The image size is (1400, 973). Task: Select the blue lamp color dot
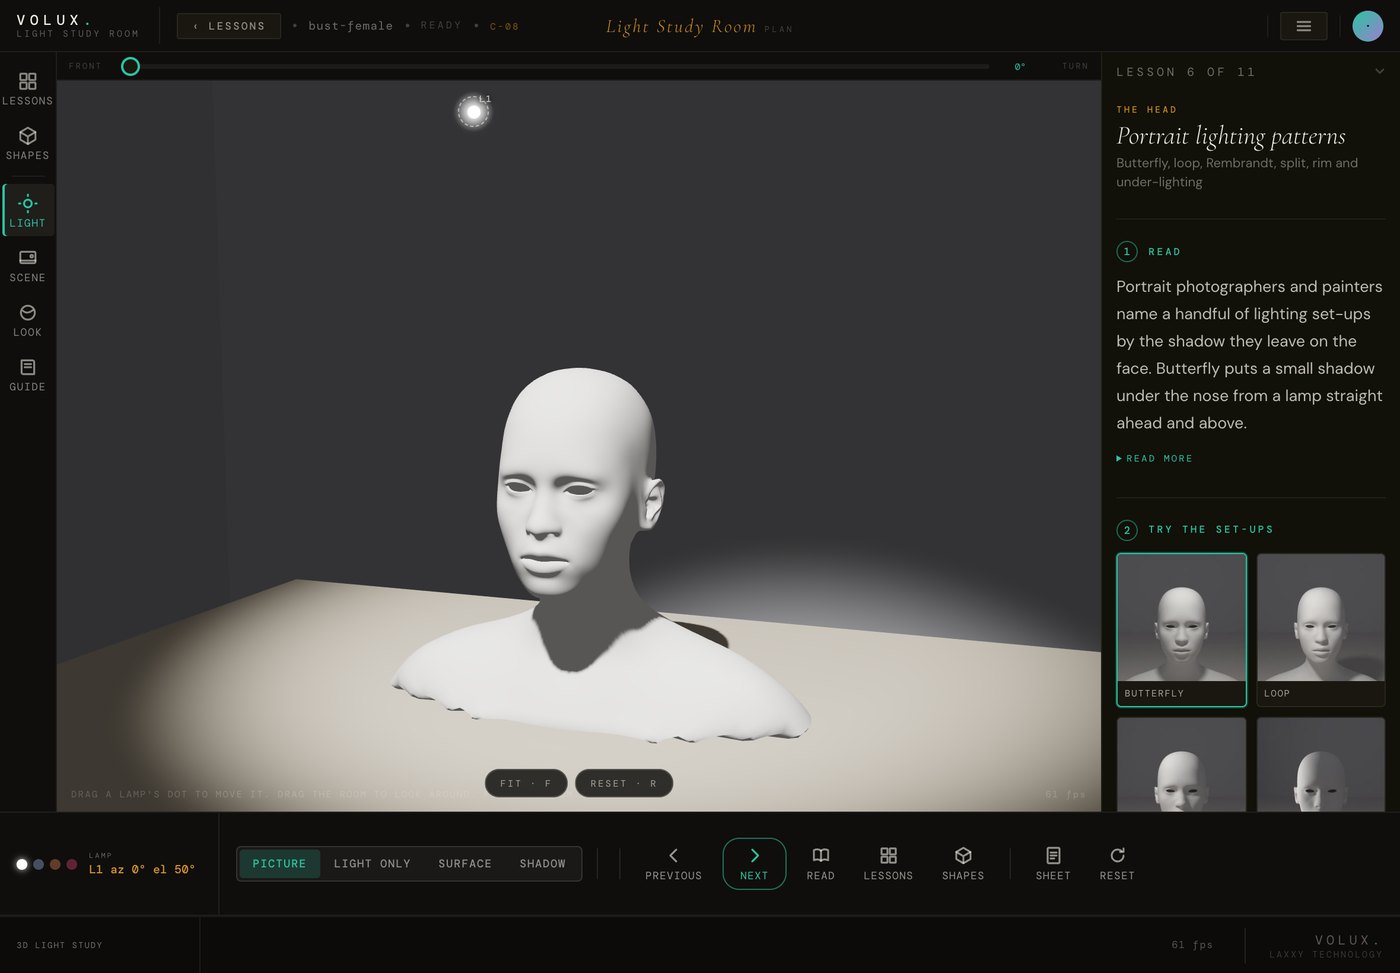38,864
